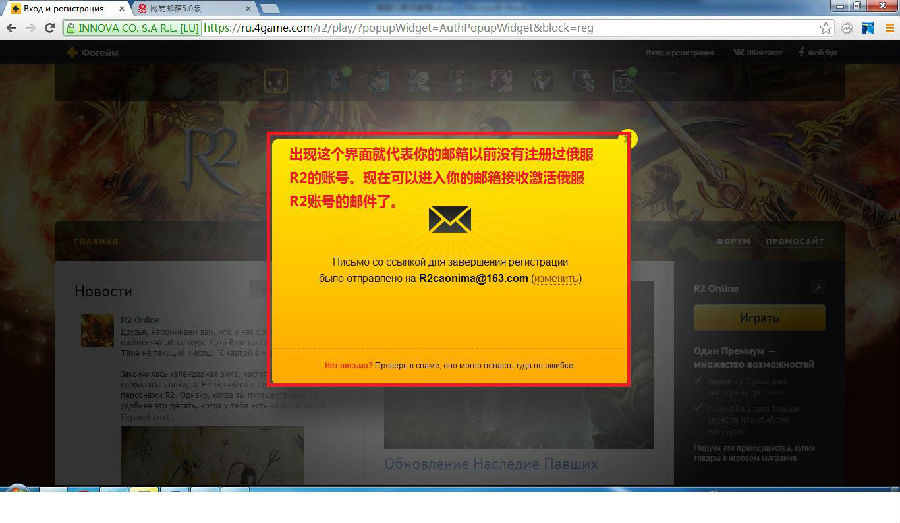
Task: Bookmark this page with the star icon
Action: (x=826, y=28)
